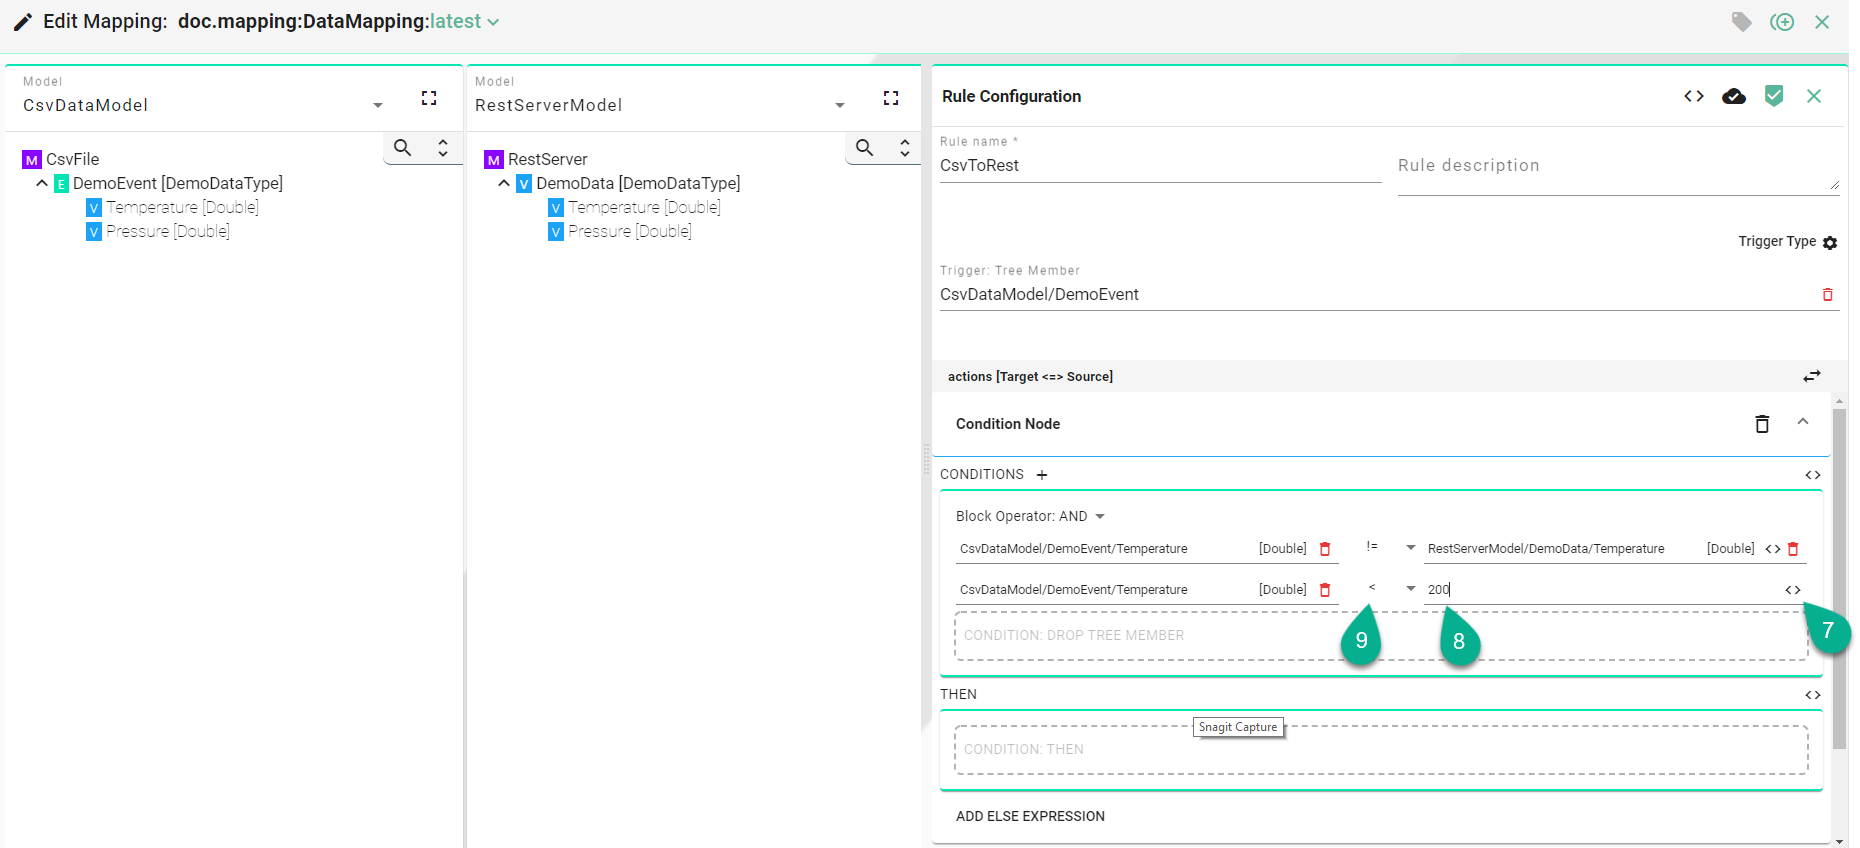Click the green shield validate icon
1860x848 pixels.
[x=1774, y=96]
